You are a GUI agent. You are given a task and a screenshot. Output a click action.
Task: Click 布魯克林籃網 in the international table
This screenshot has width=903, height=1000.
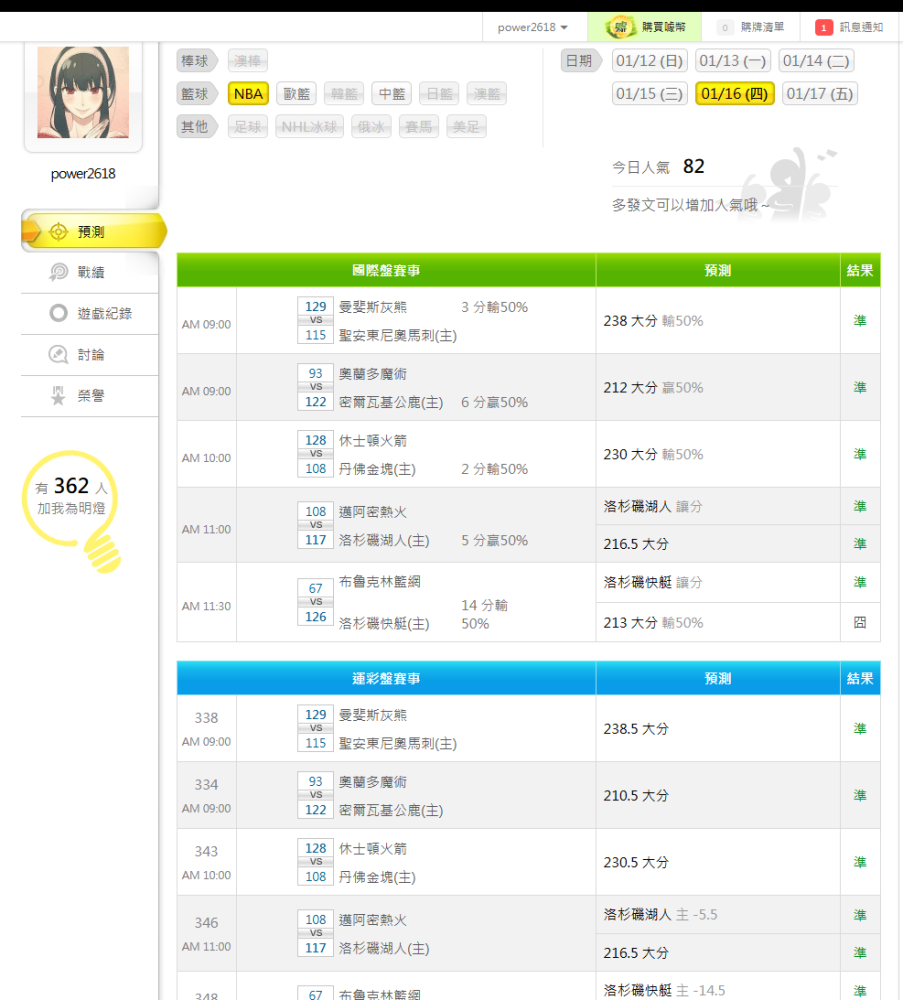click(x=379, y=582)
